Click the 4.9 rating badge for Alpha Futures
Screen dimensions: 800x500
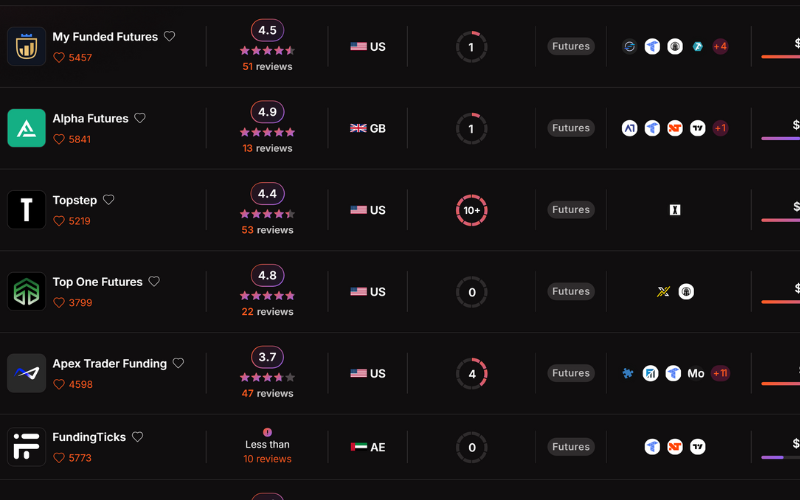pos(267,112)
